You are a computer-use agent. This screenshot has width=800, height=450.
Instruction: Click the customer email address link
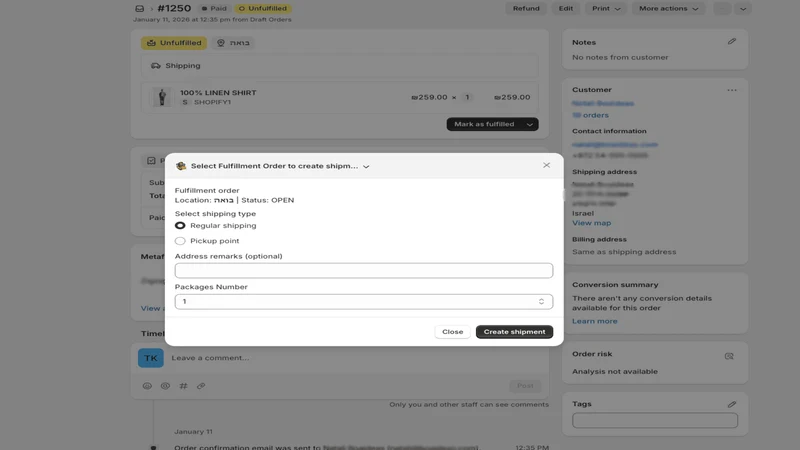click(x=615, y=145)
